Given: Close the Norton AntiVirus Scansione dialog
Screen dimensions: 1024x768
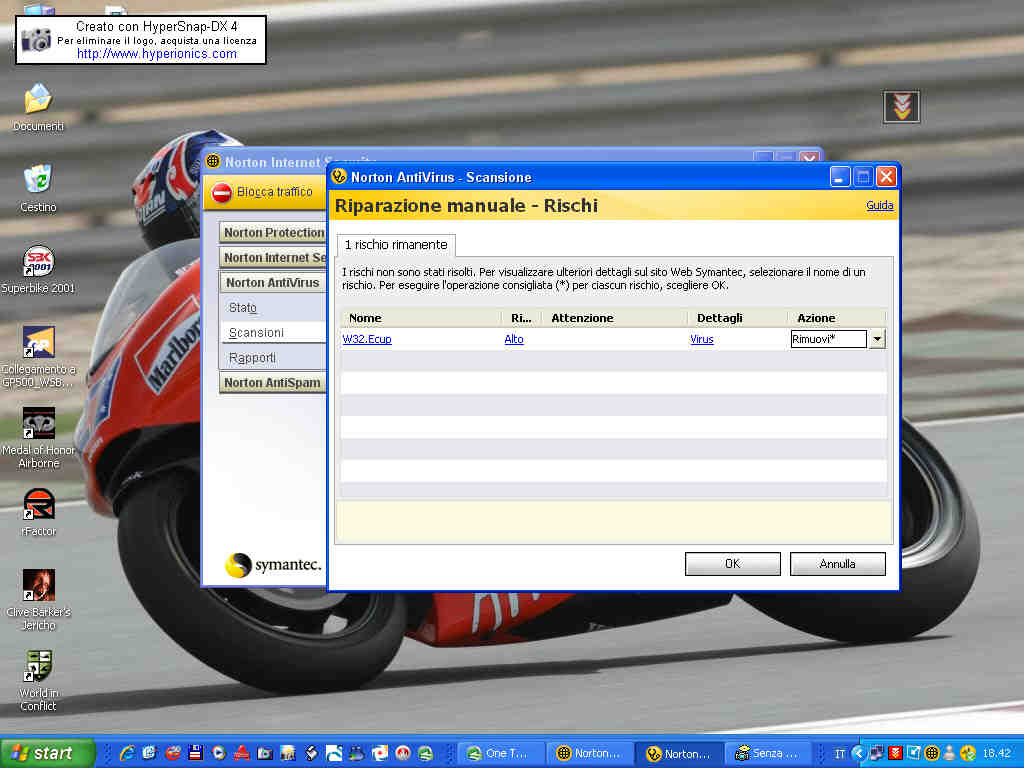Looking at the screenshot, I should (x=886, y=176).
